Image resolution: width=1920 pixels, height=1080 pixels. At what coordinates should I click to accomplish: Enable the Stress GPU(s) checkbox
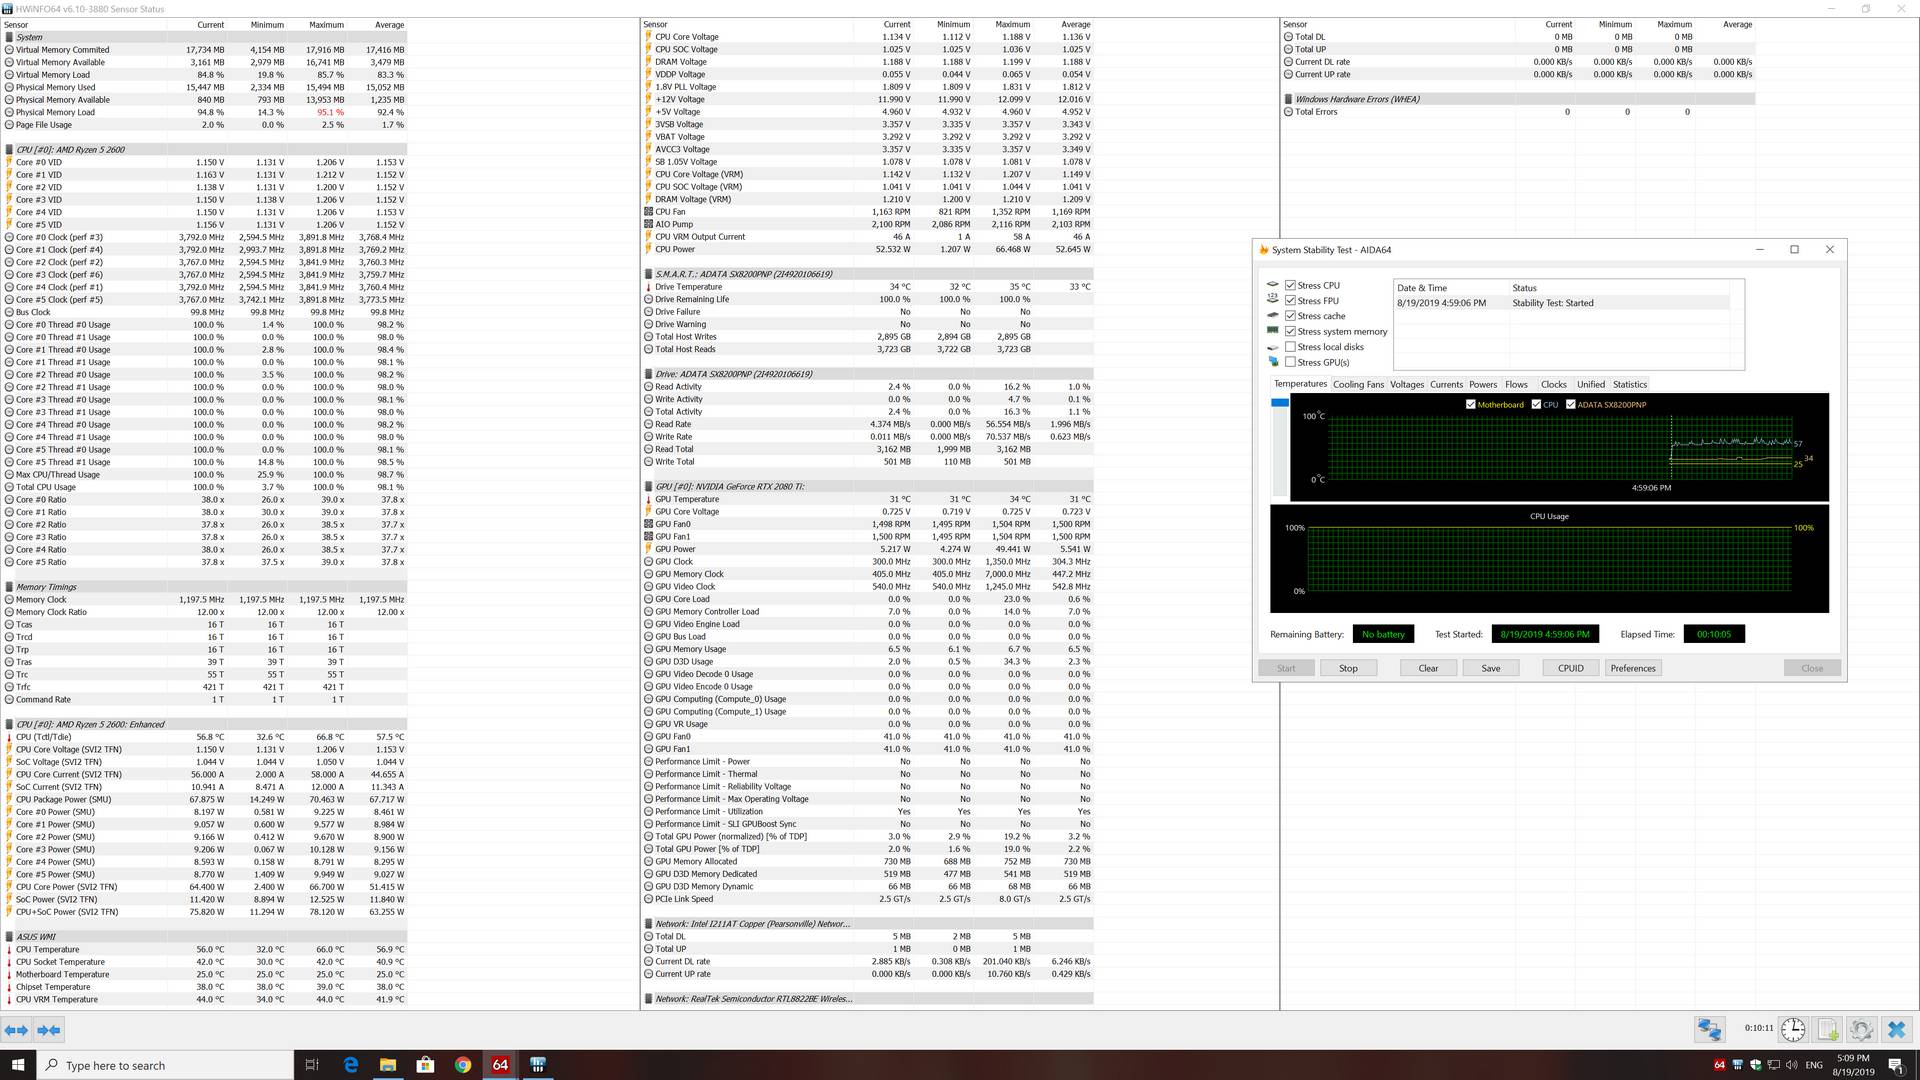[1290, 362]
